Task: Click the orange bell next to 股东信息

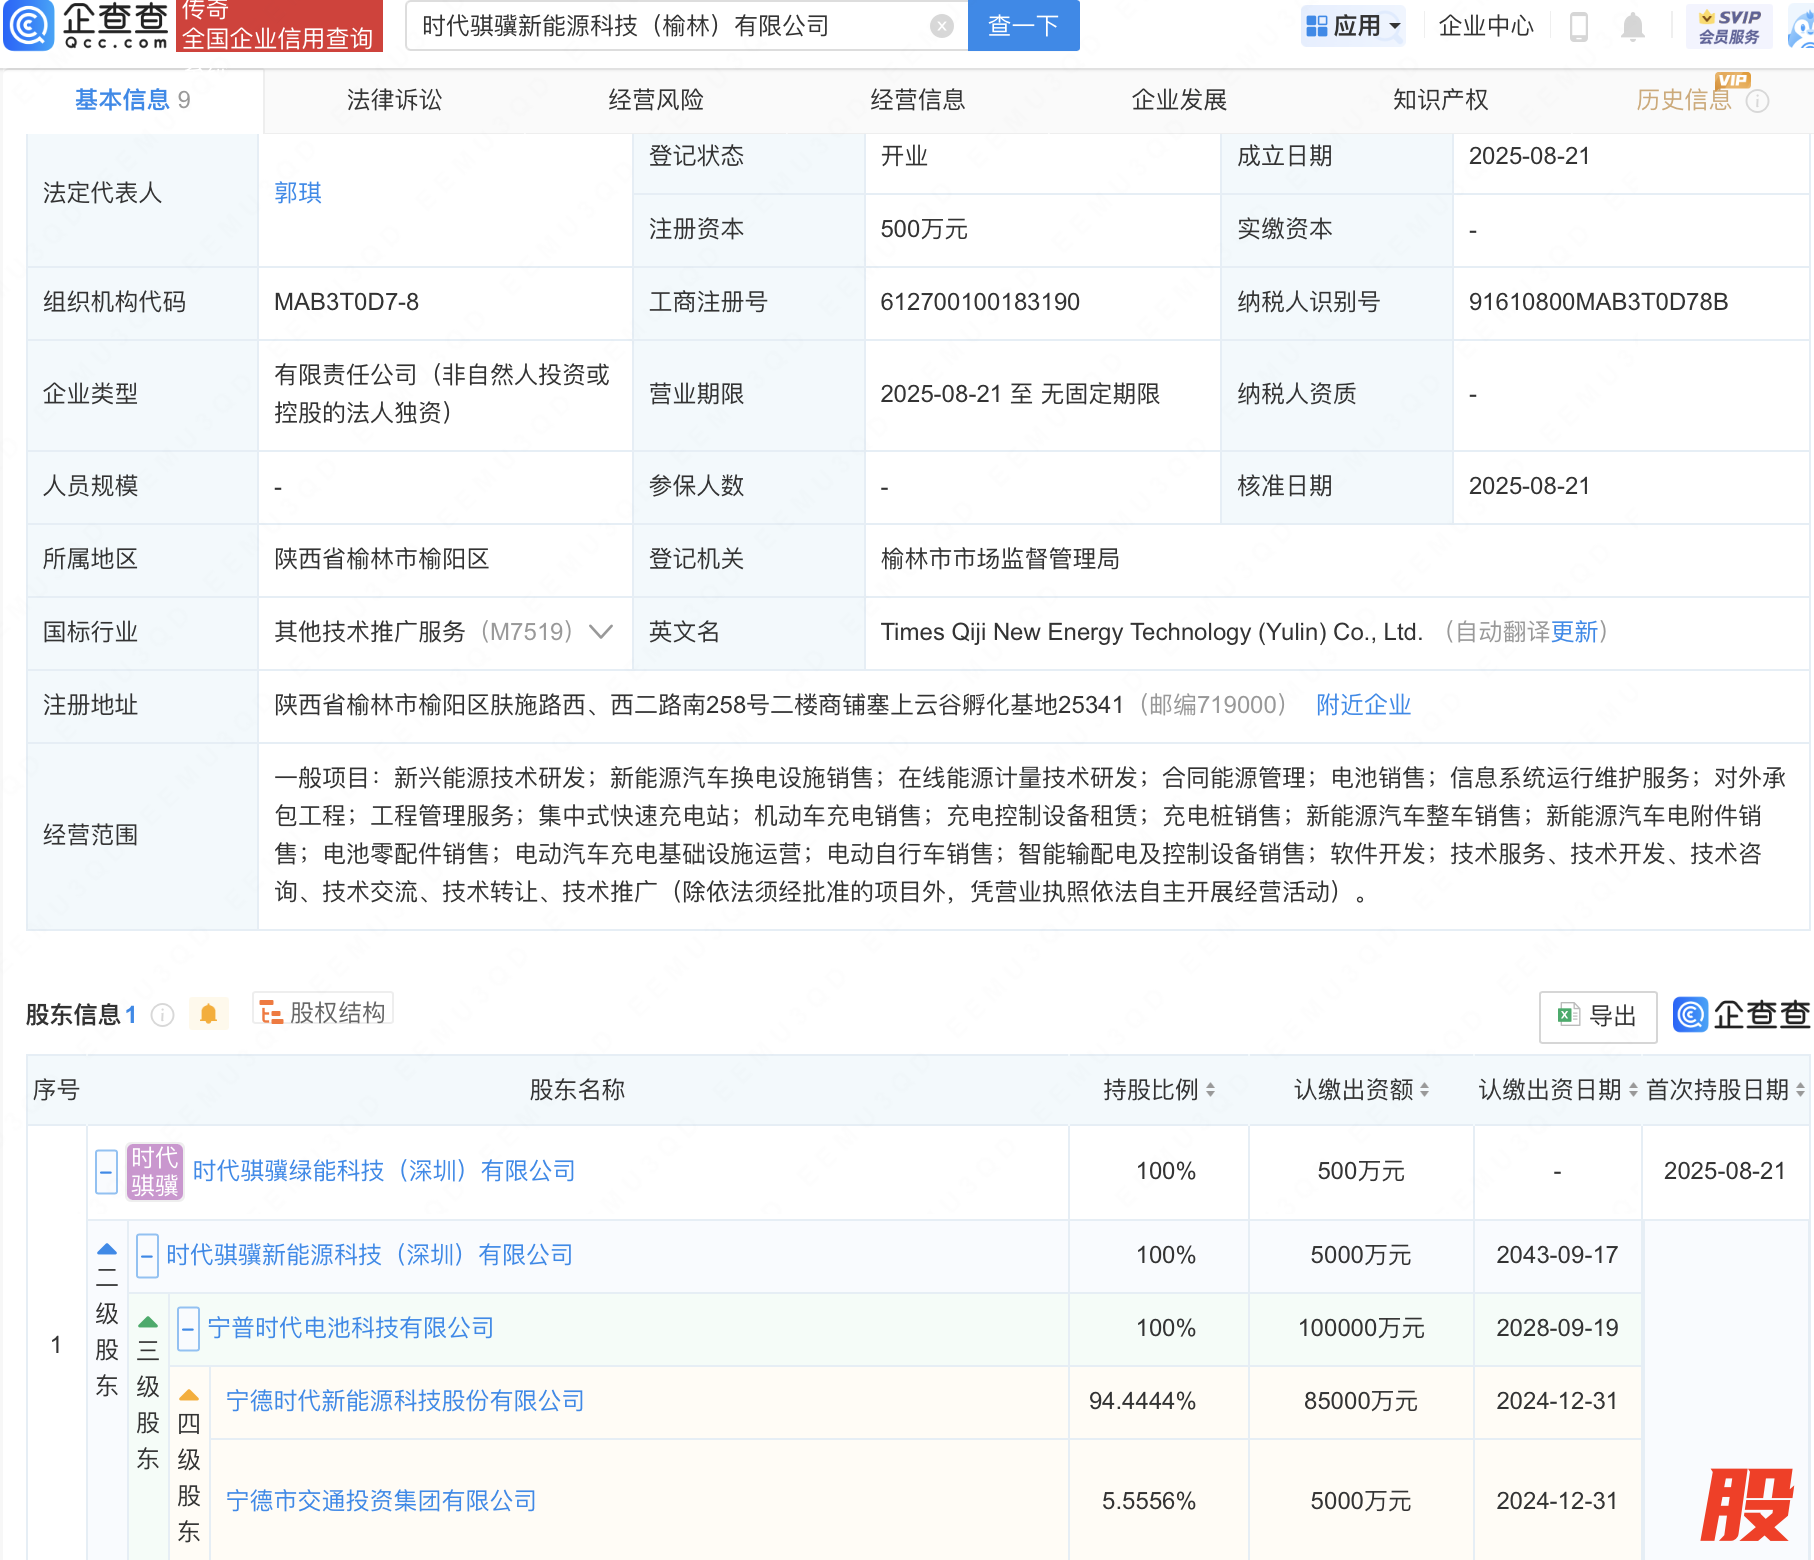Action: click(208, 1014)
